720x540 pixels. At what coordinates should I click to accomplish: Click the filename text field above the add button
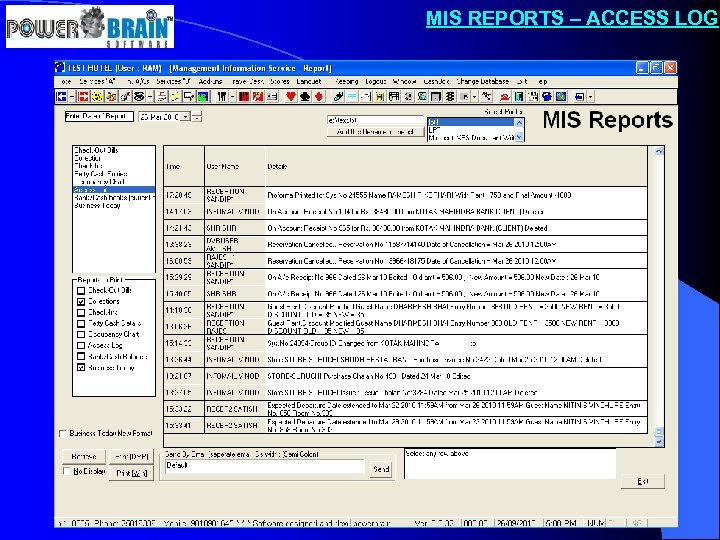pyautogui.click(x=375, y=120)
